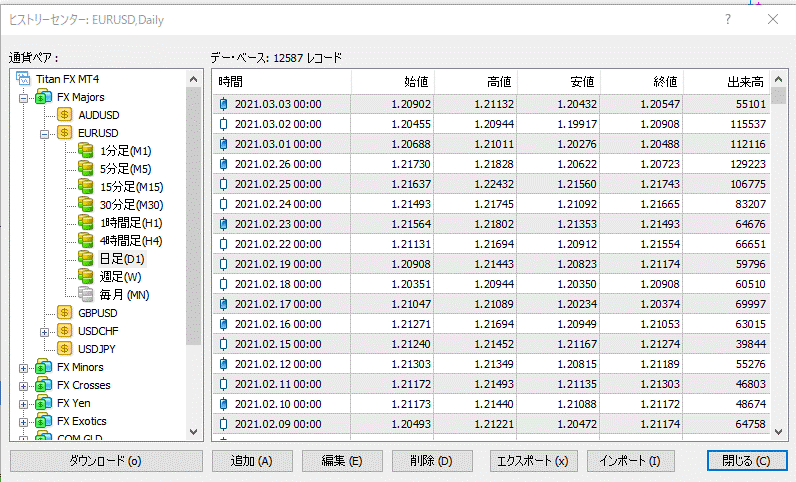Expand the FX Minors group
Image resolution: width=796 pixels, height=482 pixels.
click(x=23, y=369)
